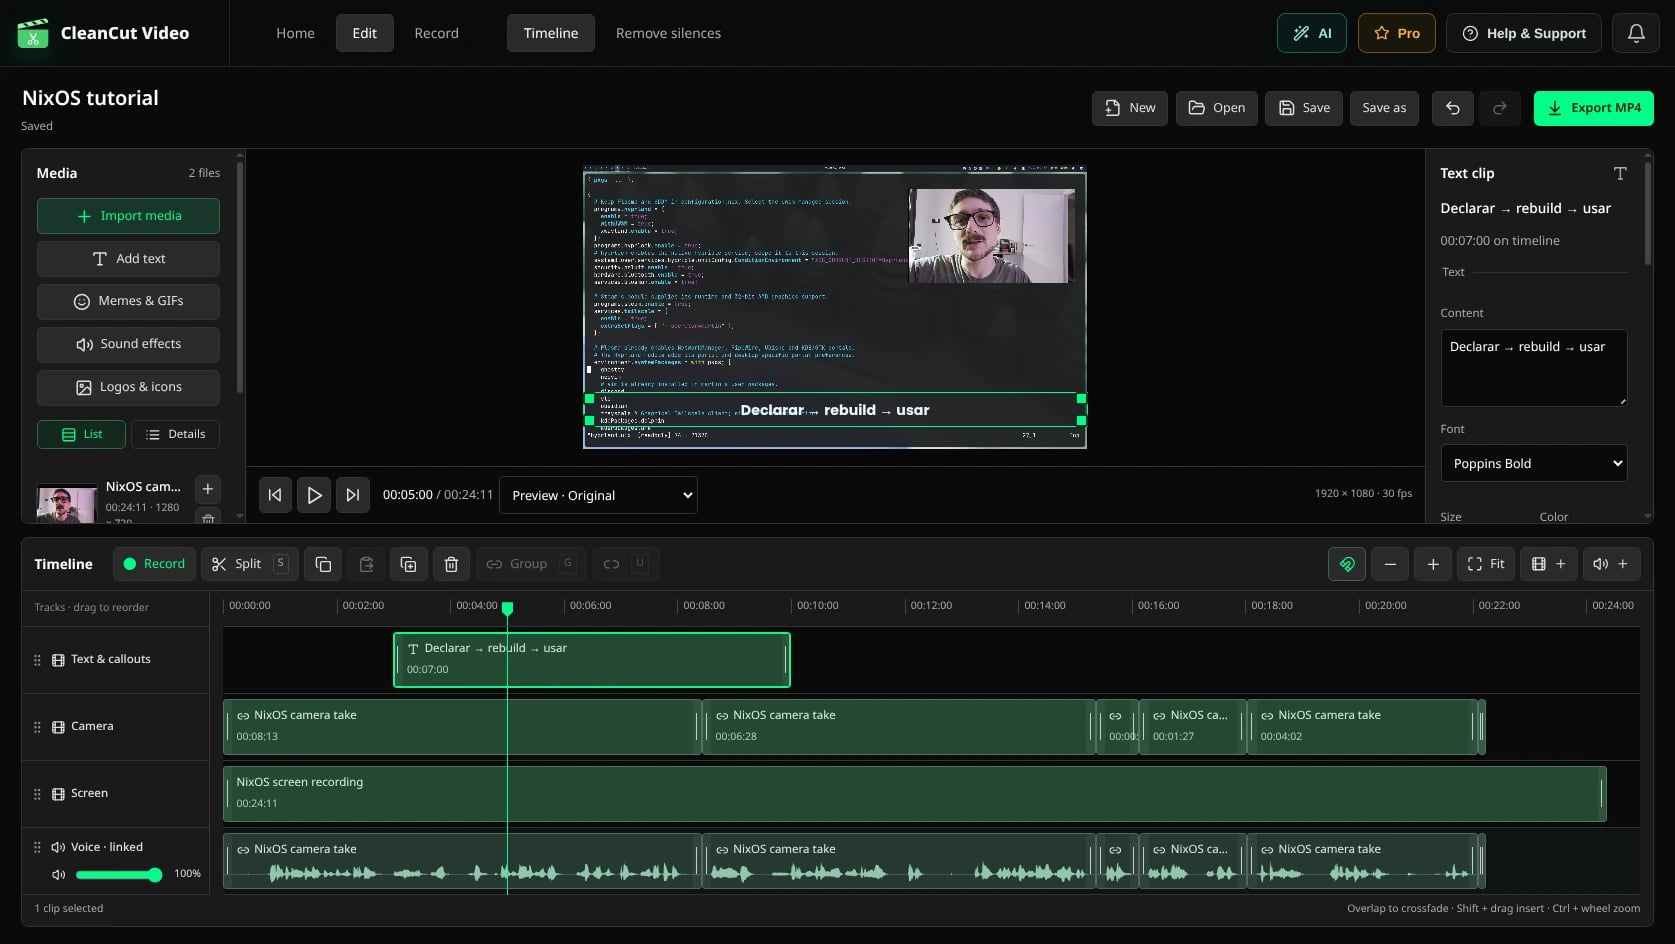The width and height of the screenshot is (1675, 944).
Task: Open the notifications bell
Action: (1636, 33)
